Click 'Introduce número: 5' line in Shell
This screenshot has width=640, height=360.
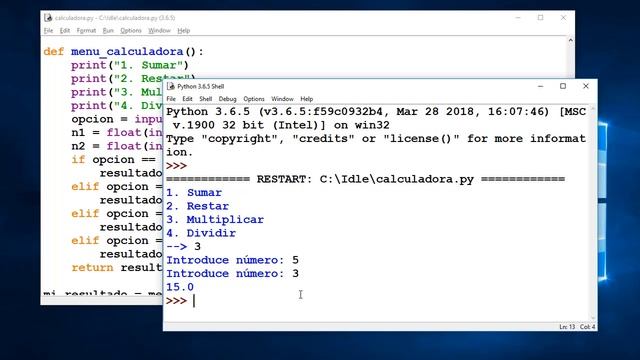232,260
